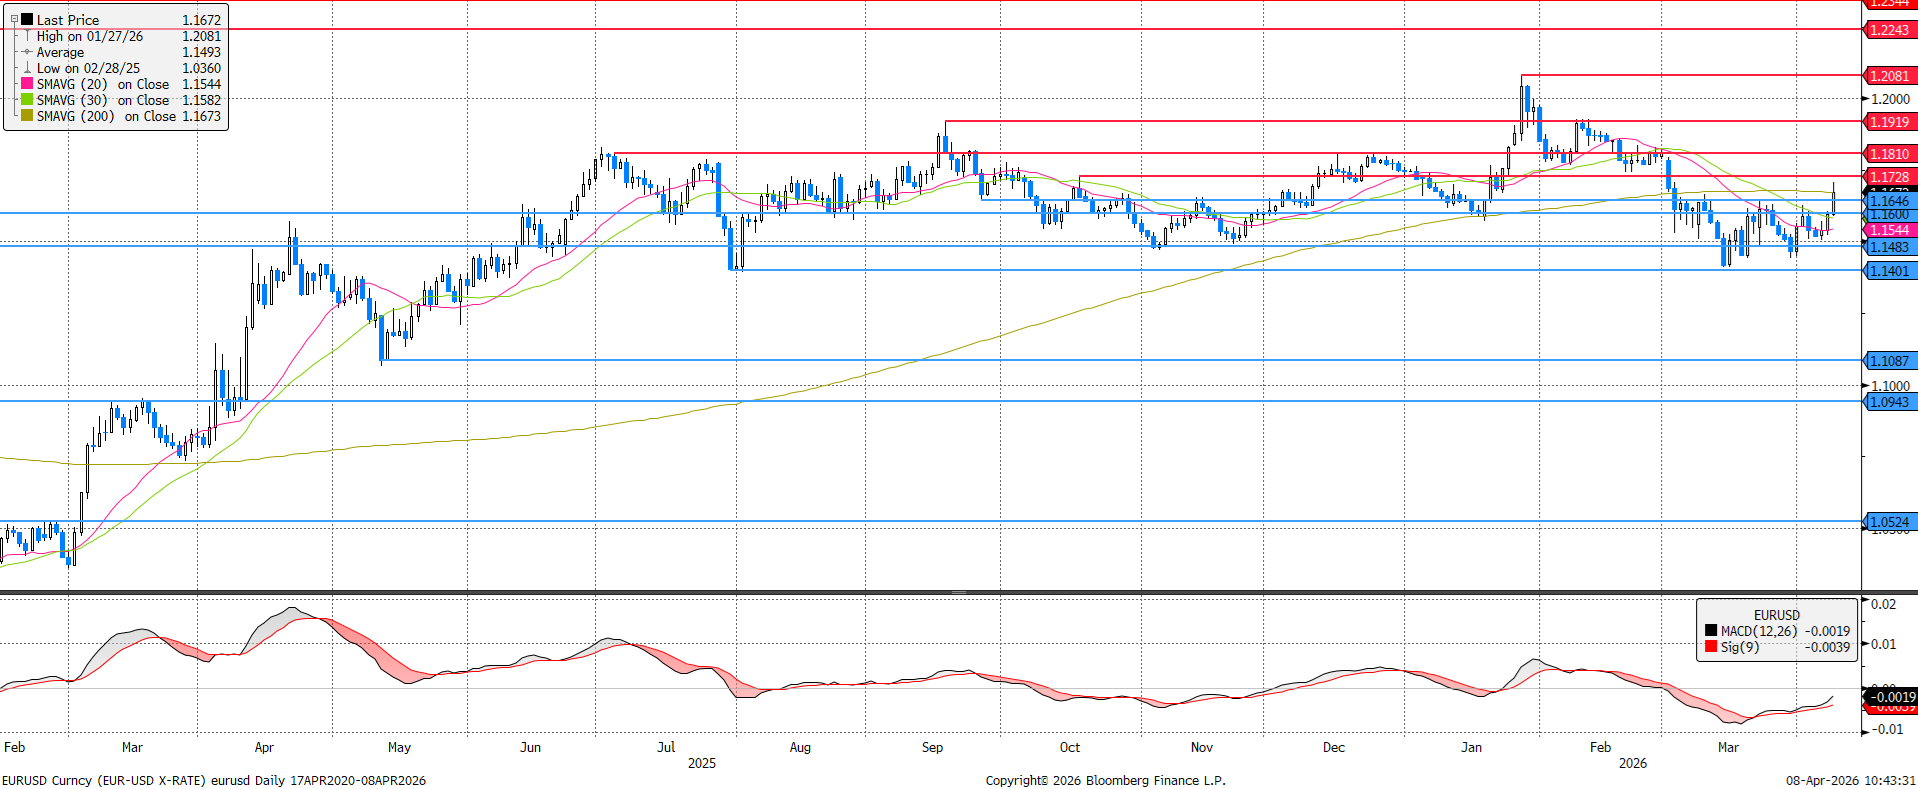1918x789 pixels.
Task: Click the blue 1.0524 price level tag
Action: tap(1889, 522)
